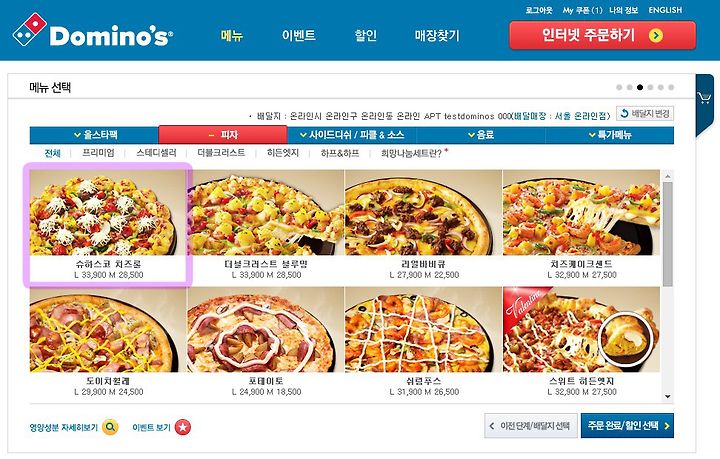Click the refresh icon on 배달지 변경
Screen dimensions: 720x459
click(x=624, y=113)
